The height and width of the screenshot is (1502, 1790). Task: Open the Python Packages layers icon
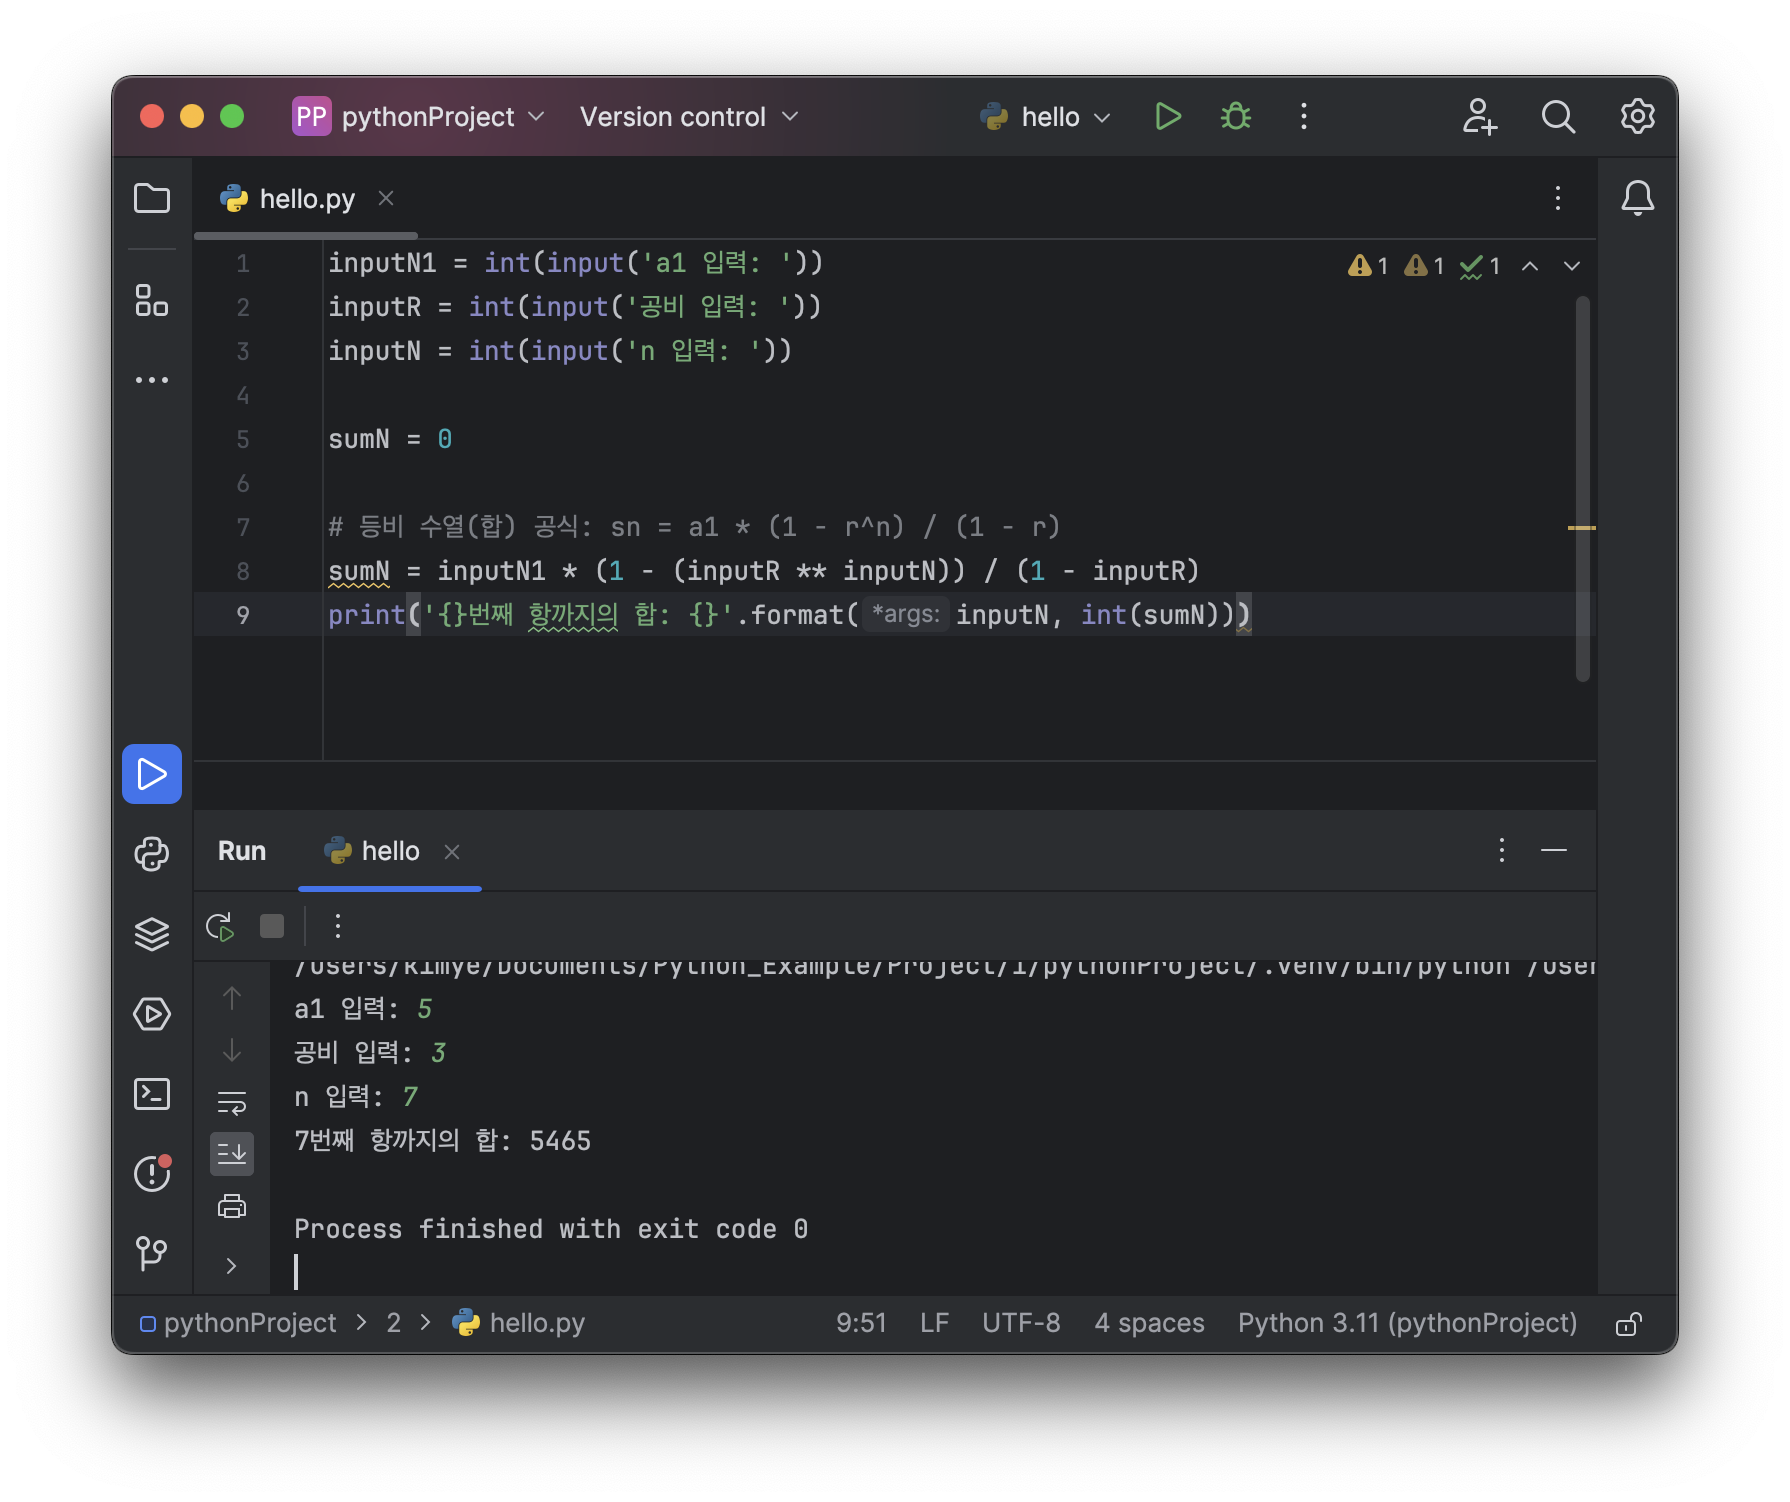click(x=152, y=934)
